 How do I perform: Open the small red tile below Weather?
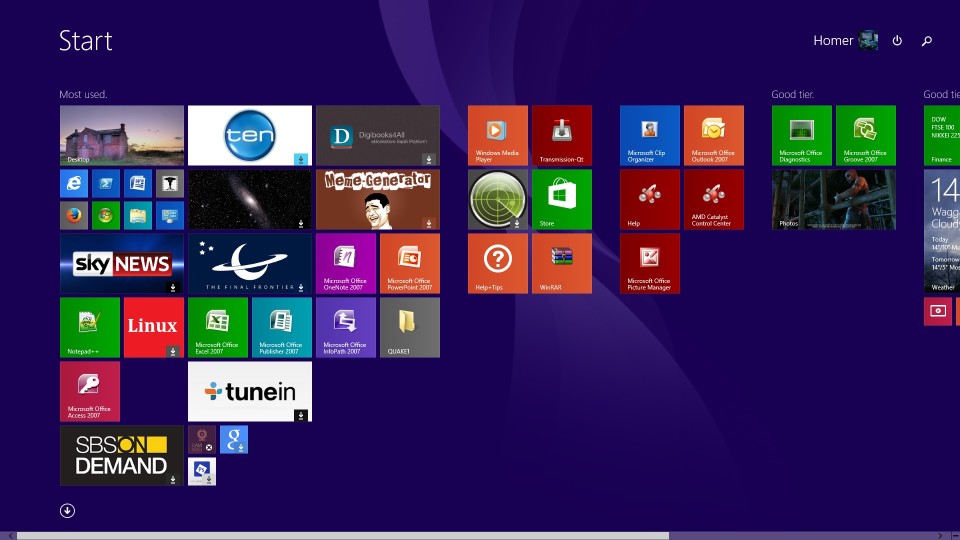point(938,311)
